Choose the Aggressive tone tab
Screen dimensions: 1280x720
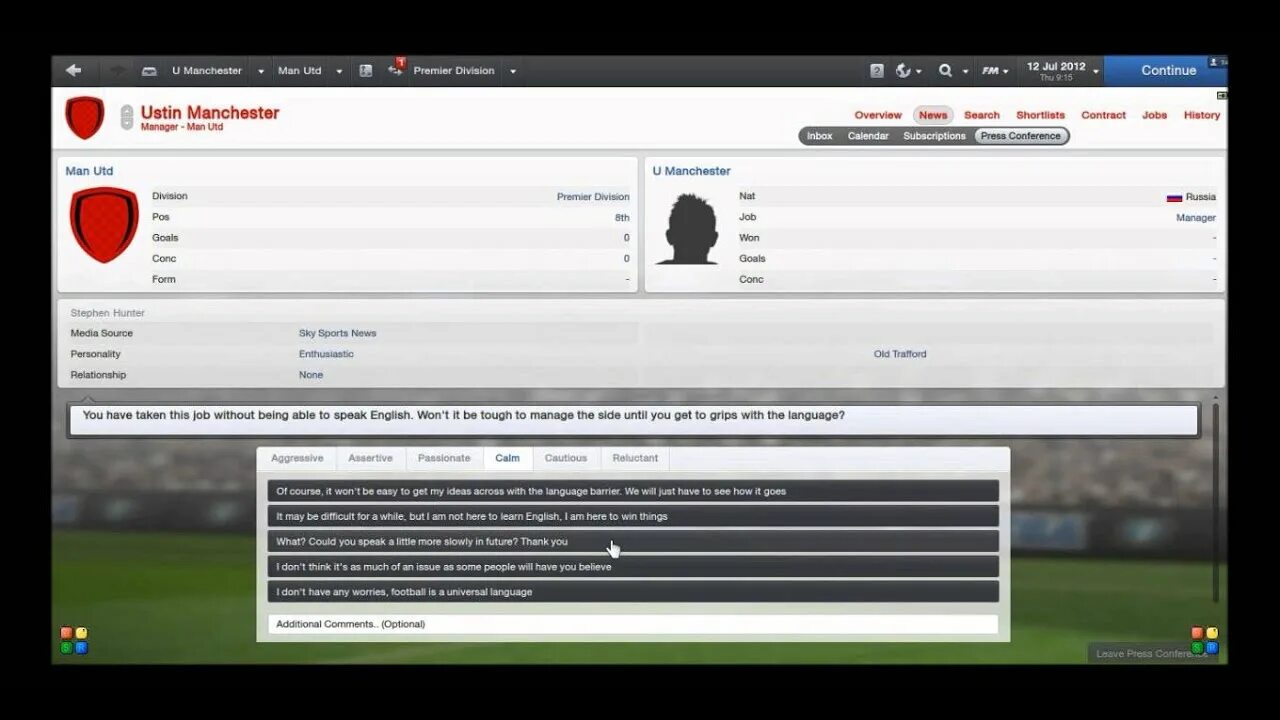coord(297,458)
